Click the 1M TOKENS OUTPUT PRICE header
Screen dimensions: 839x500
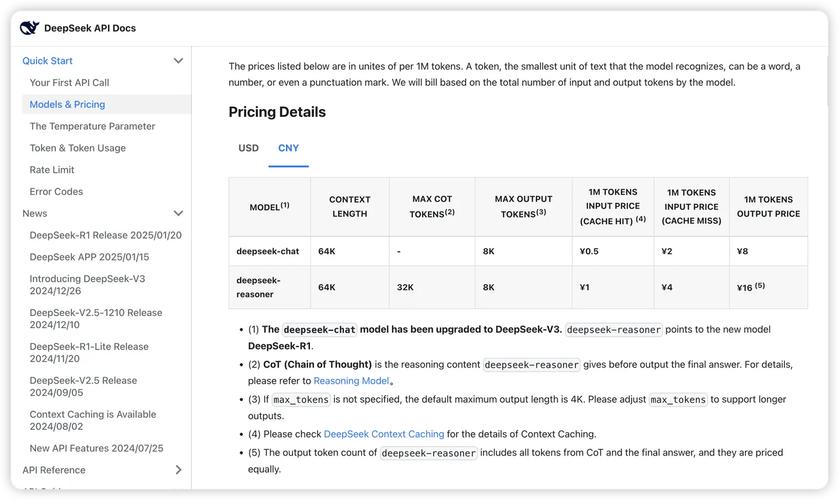tap(768, 207)
